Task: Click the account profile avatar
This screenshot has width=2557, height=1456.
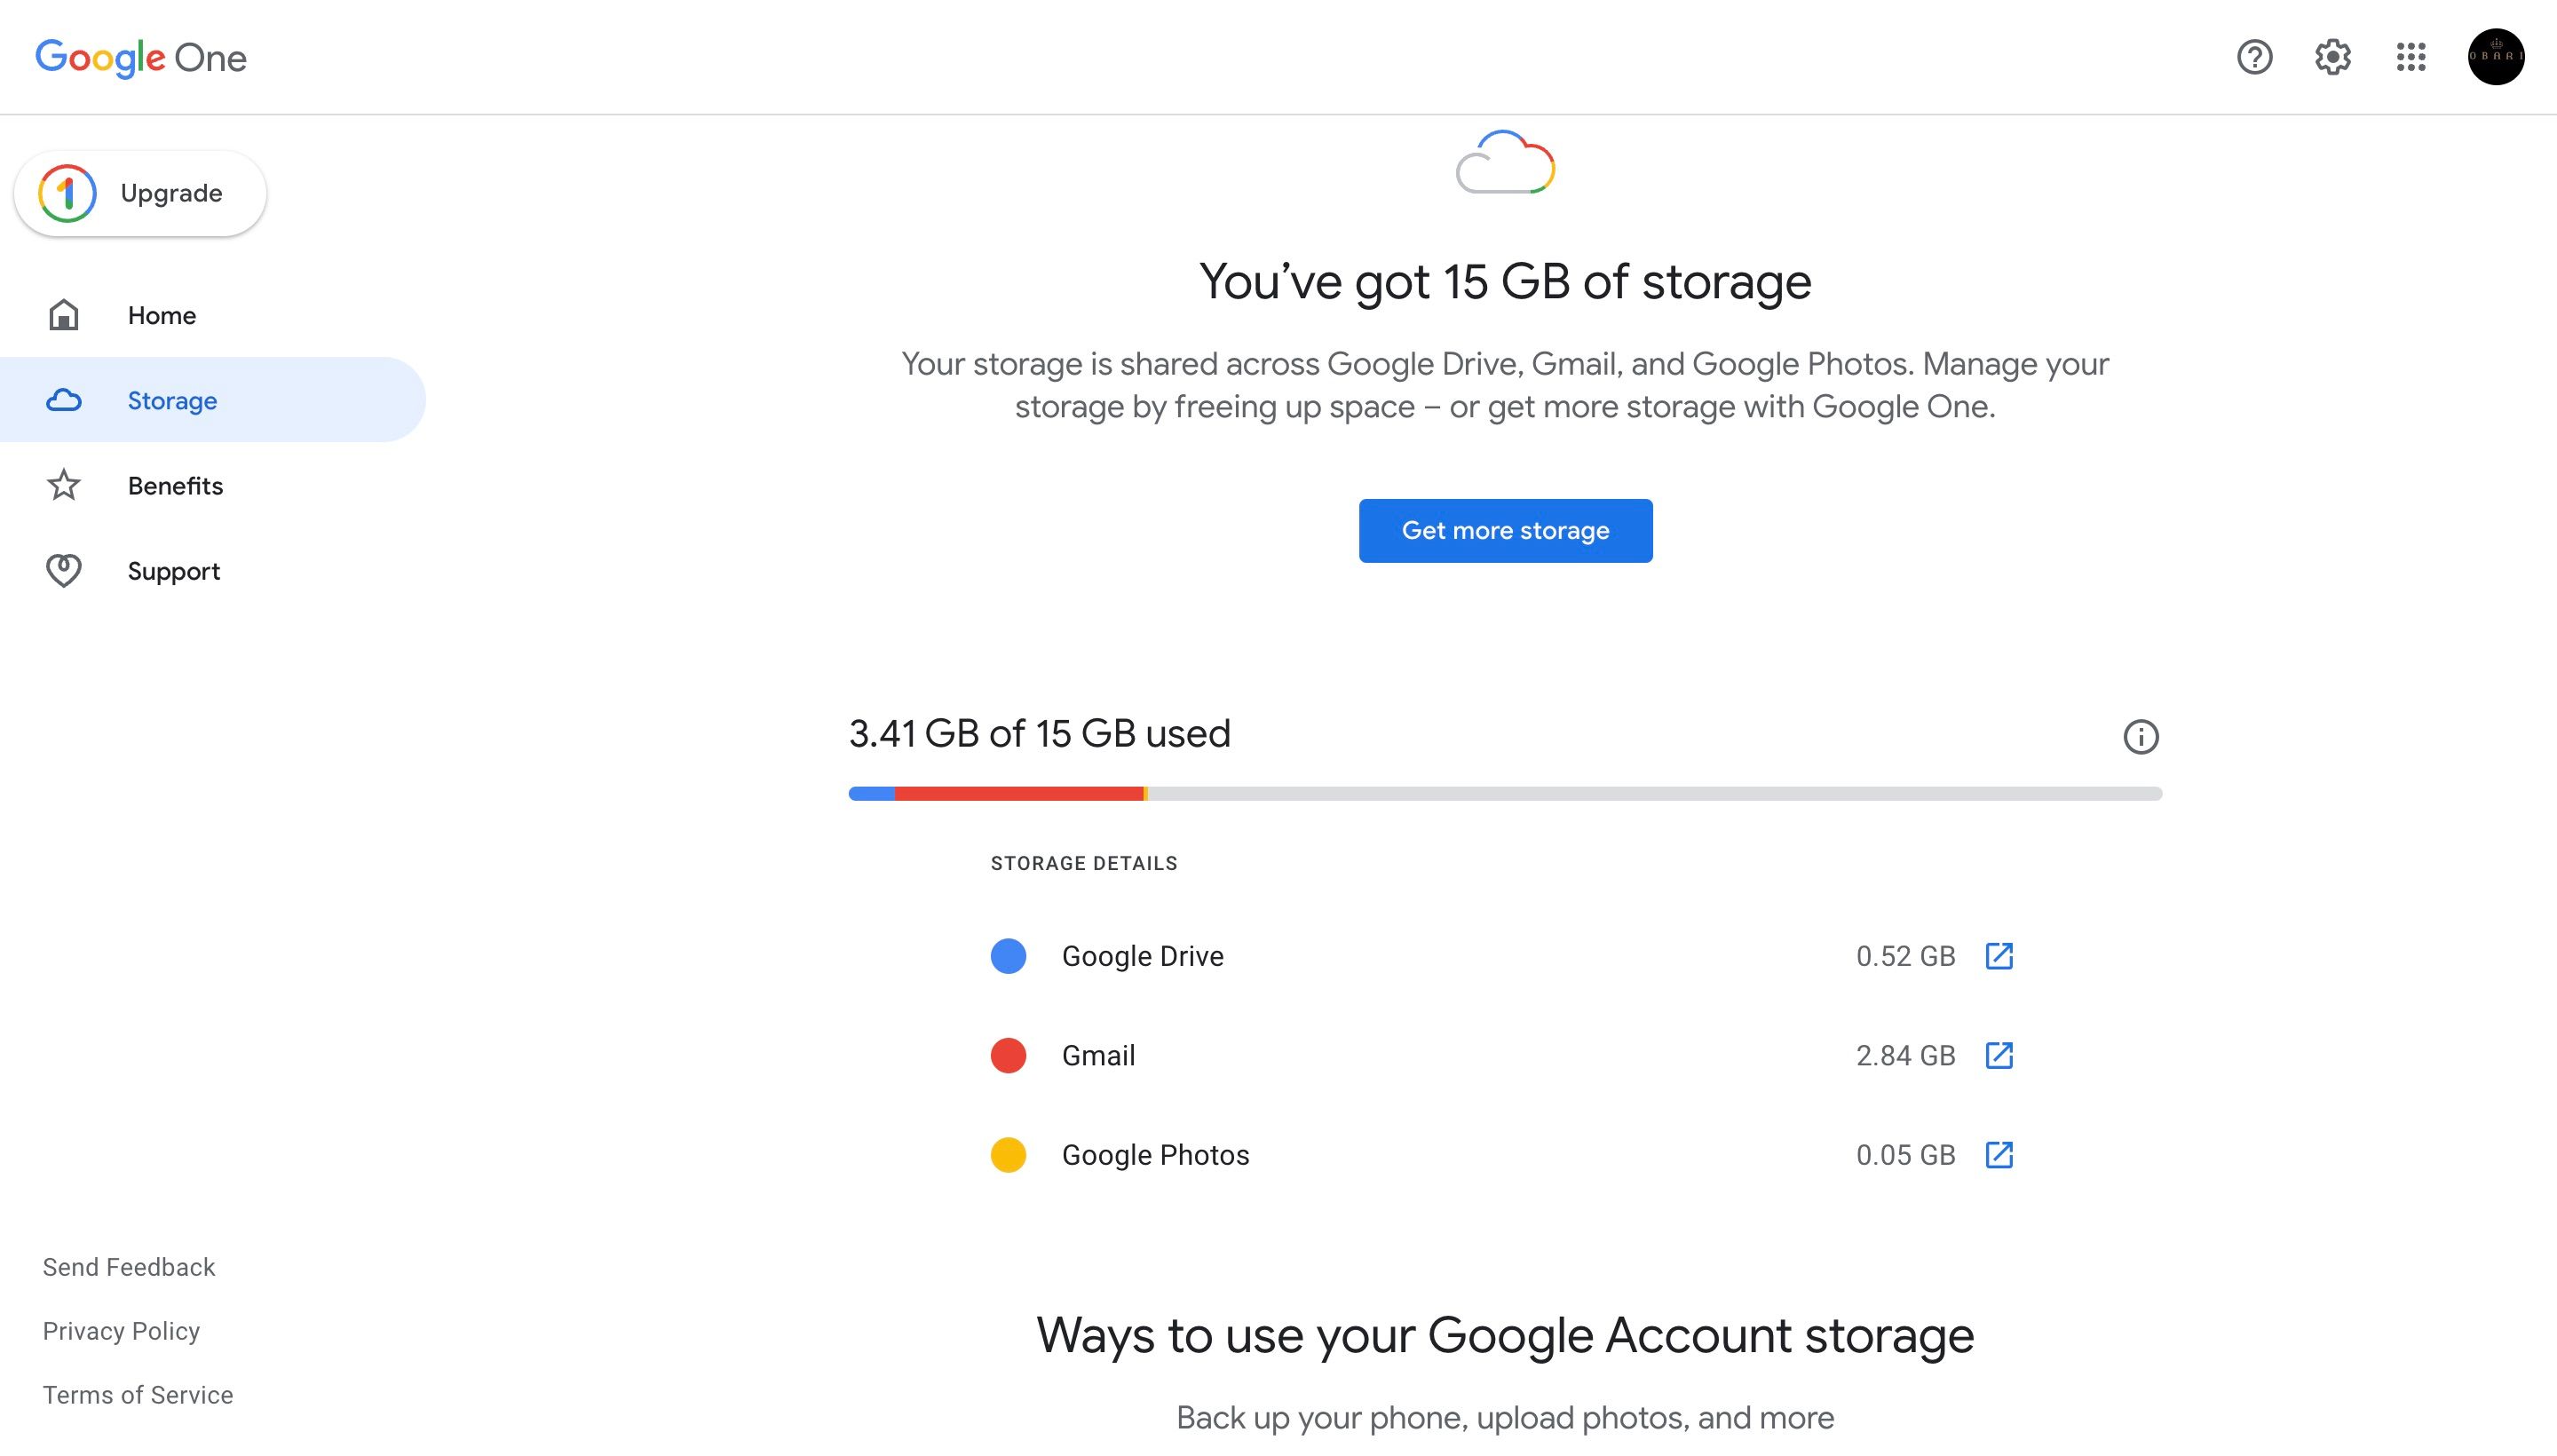Action: [2495, 57]
